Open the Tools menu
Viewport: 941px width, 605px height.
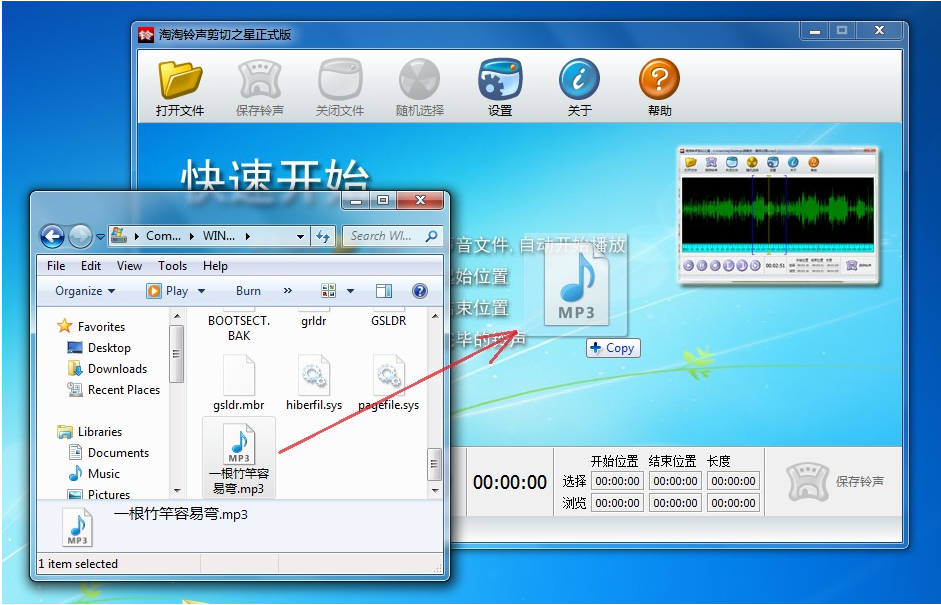(172, 266)
